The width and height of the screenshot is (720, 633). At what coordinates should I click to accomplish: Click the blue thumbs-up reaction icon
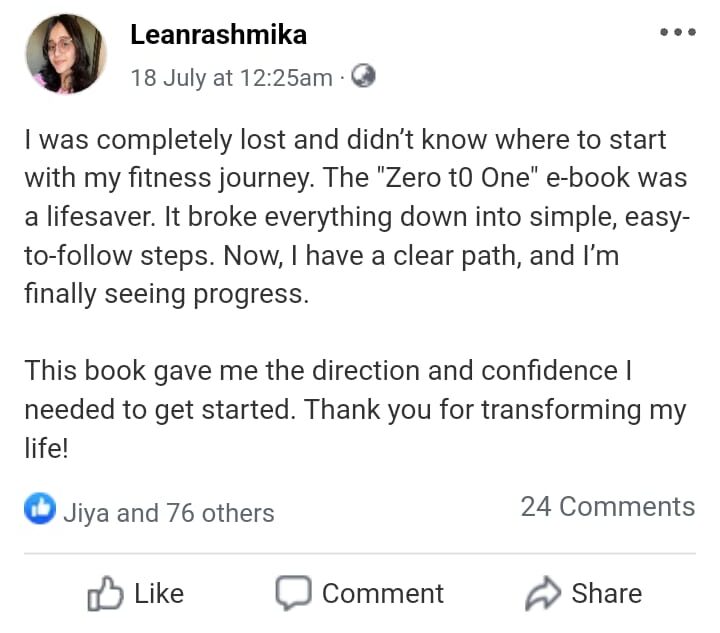pos(40,511)
